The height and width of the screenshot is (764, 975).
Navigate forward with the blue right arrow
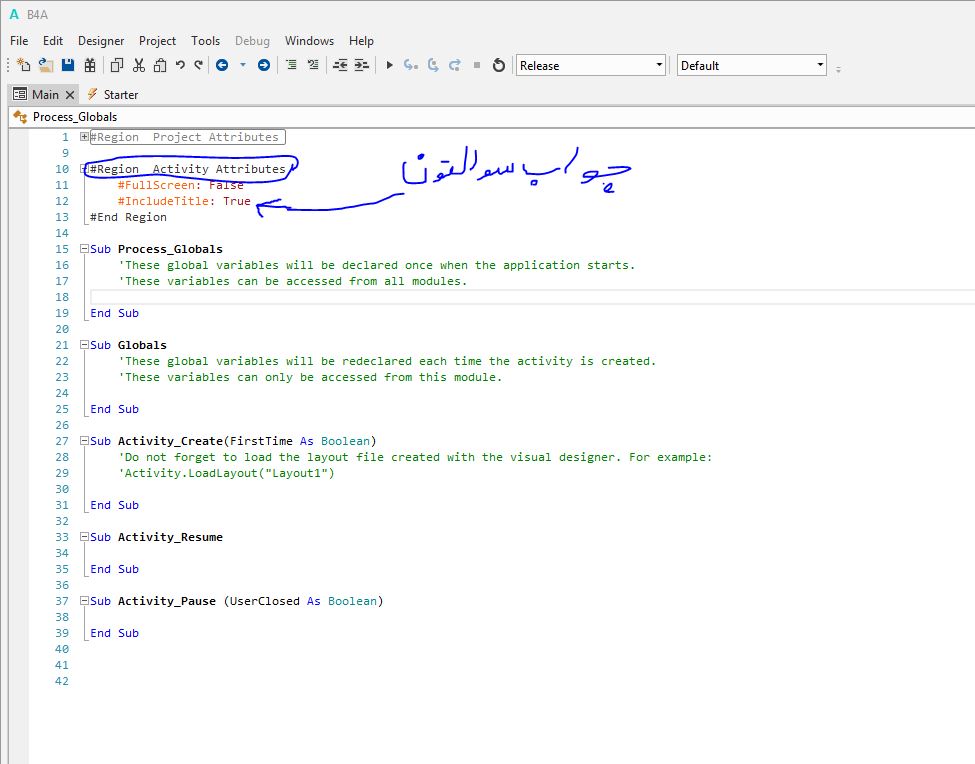[264, 65]
